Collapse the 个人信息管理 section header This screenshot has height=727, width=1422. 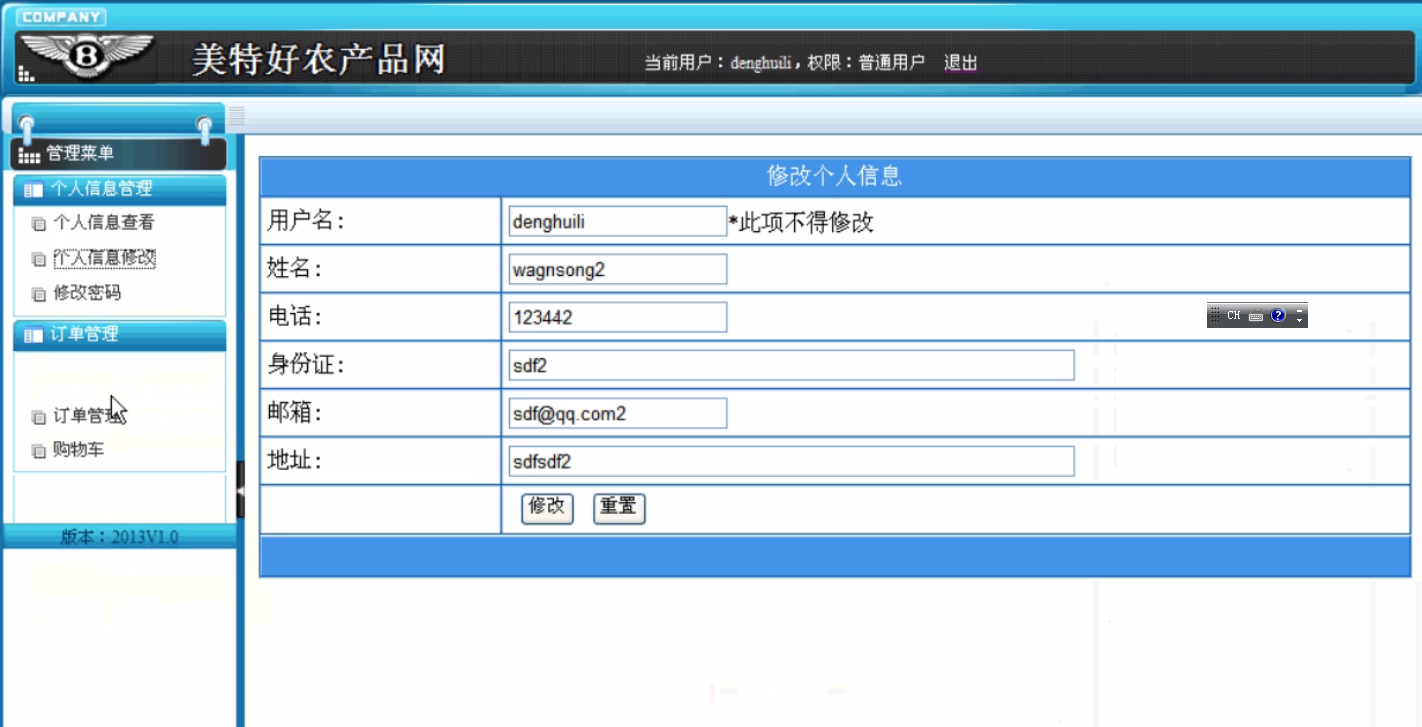click(x=120, y=189)
